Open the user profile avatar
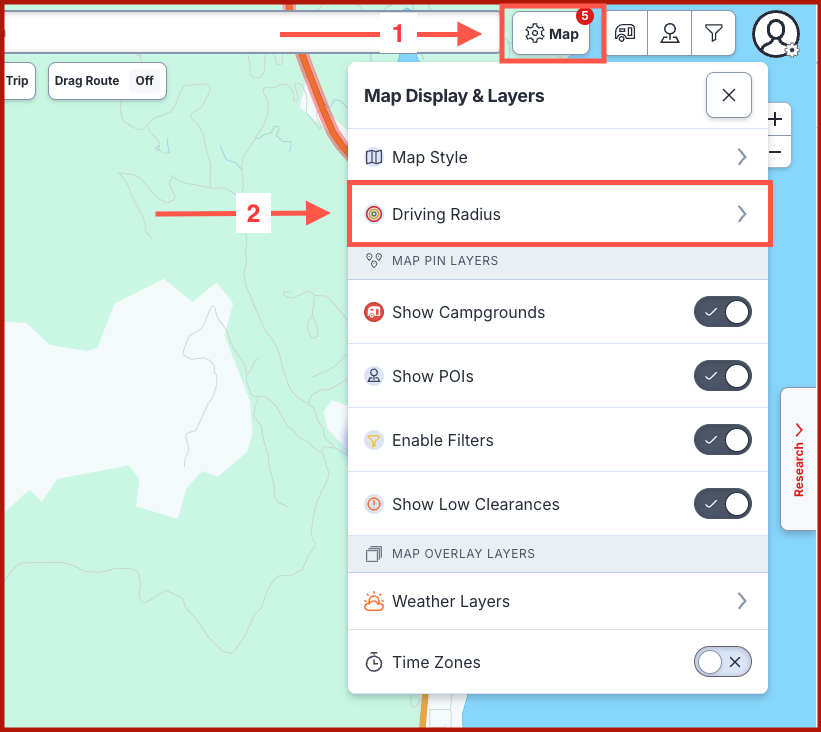The width and height of the screenshot is (821, 732). pyautogui.click(x=776, y=34)
